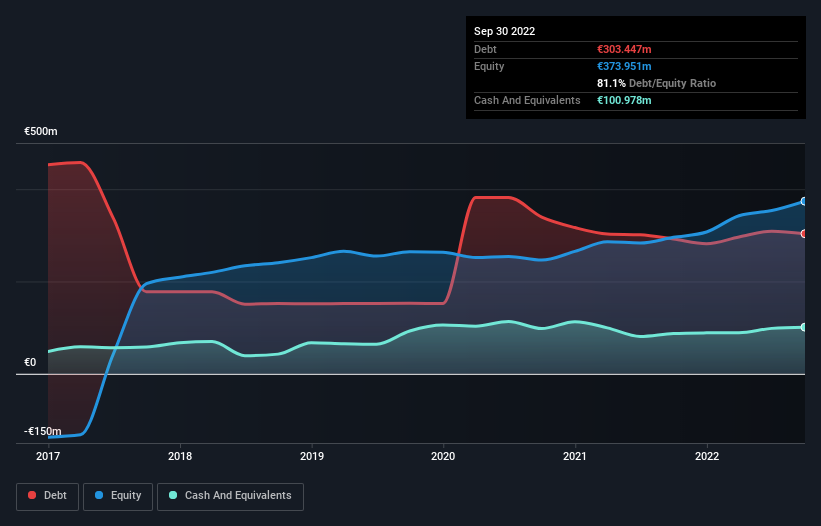Click the €373.951m equity value

click(x=624, y=66)
